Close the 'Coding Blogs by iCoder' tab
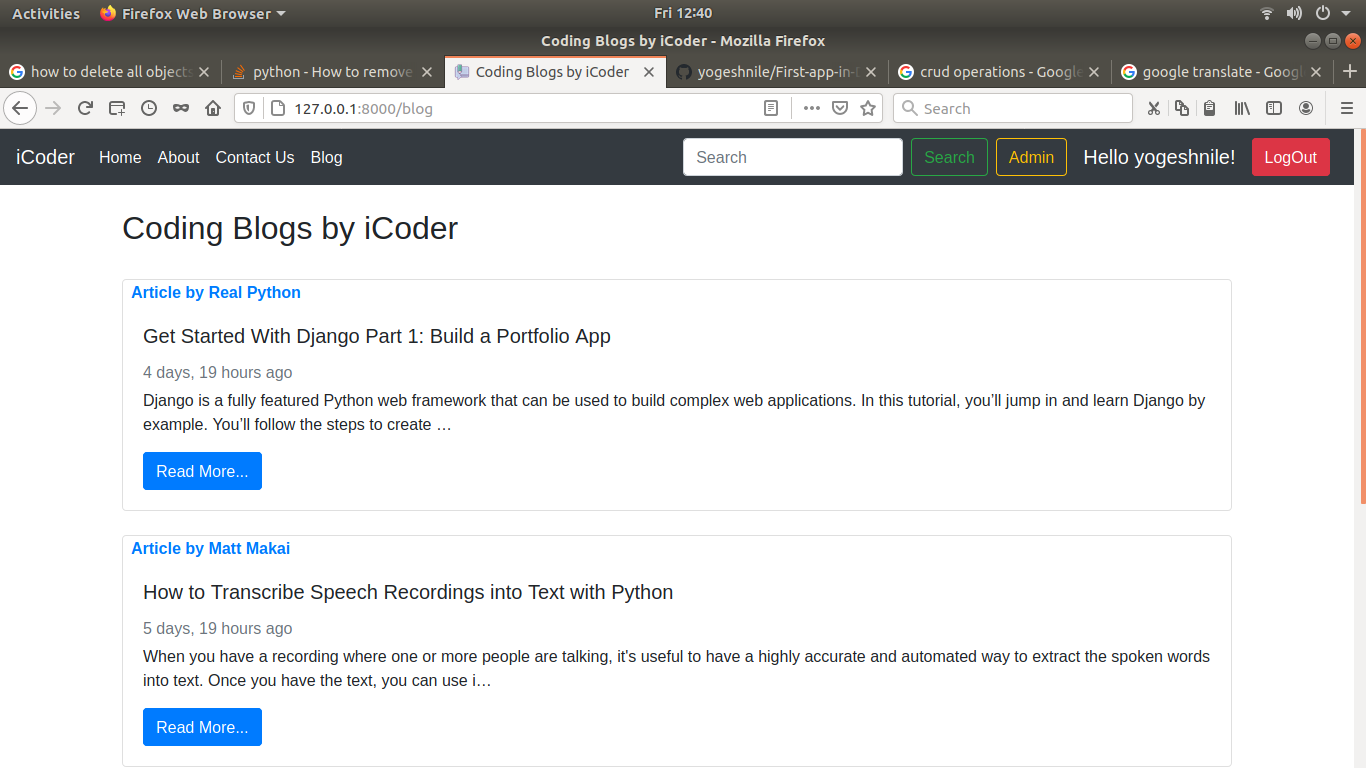The height and width of the screenshot is (768, 1366). click(x=649, y=72)
